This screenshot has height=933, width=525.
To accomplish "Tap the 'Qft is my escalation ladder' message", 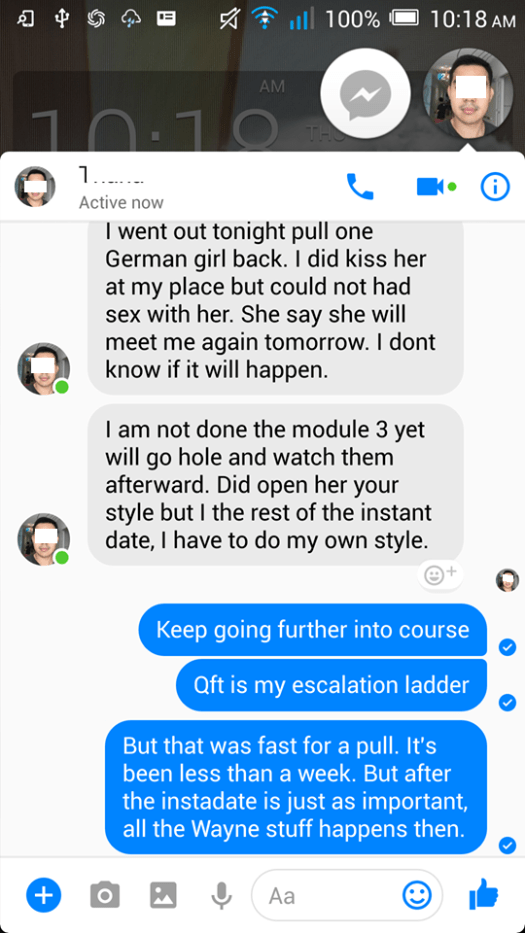I will (x=331, y=685).
